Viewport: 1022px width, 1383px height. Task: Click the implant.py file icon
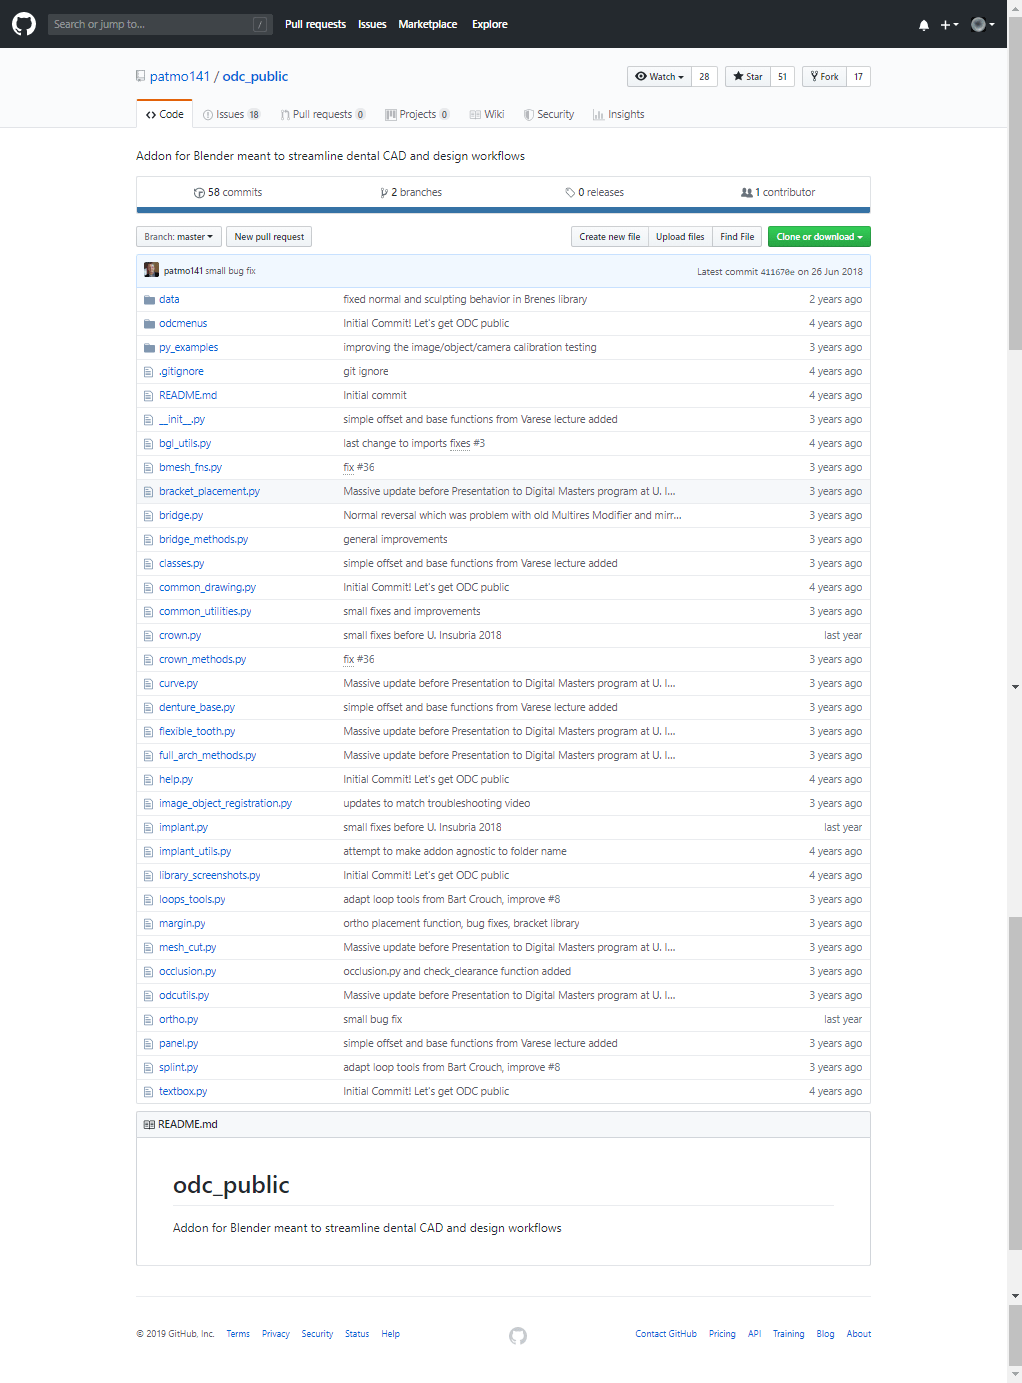pos(148,828)
